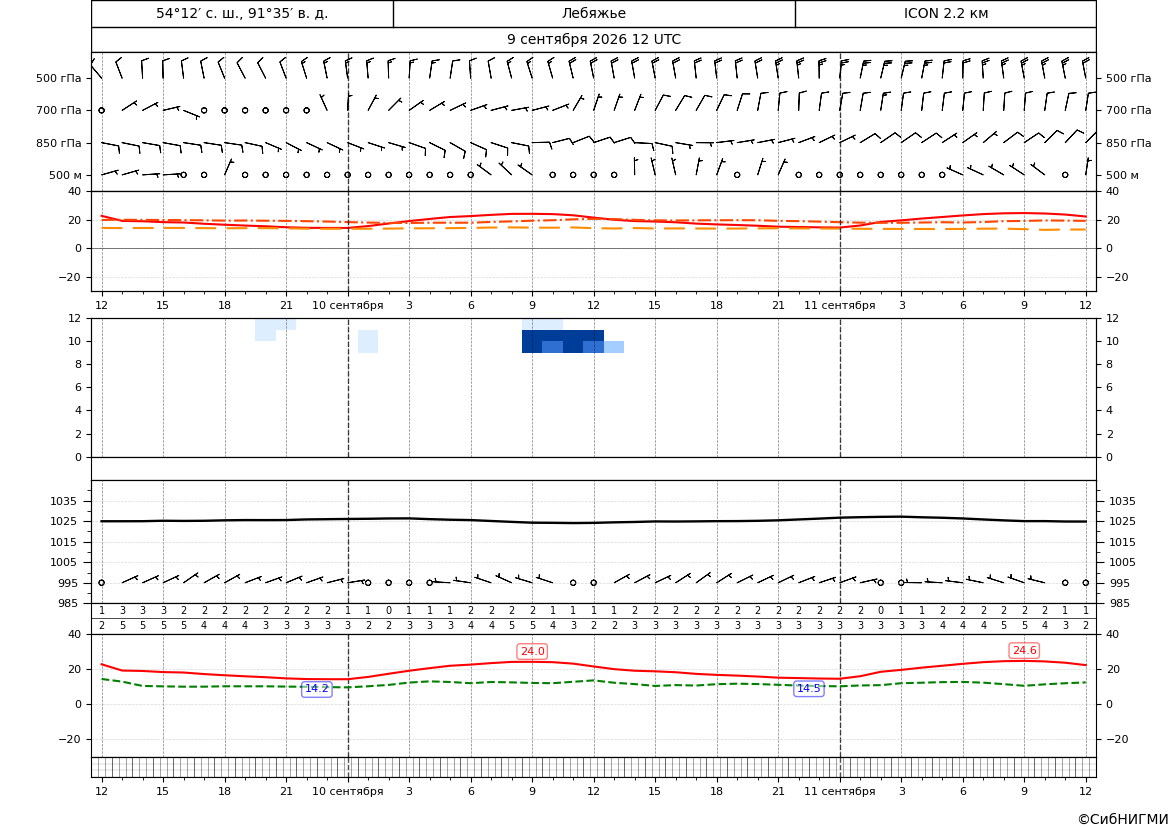Click the ©СибНИГМИ copyright text
1169x827 pixels.
(x=1123, y=820)
